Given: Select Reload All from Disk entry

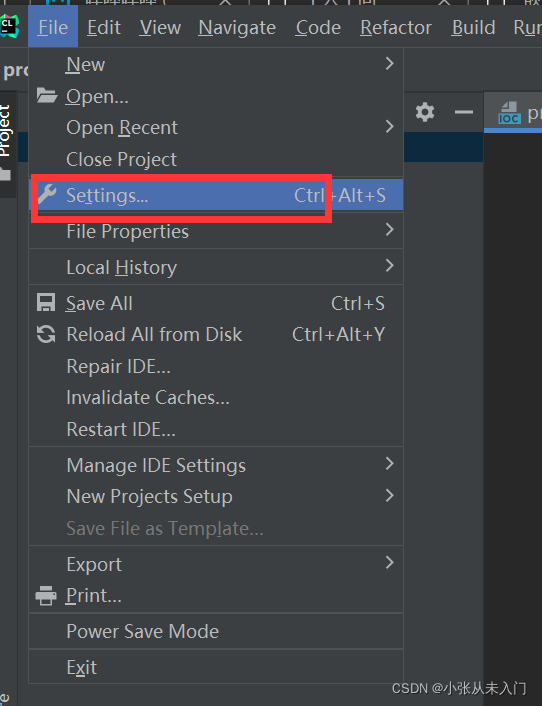Looking at the screenshot, I should tap(216, 335).
